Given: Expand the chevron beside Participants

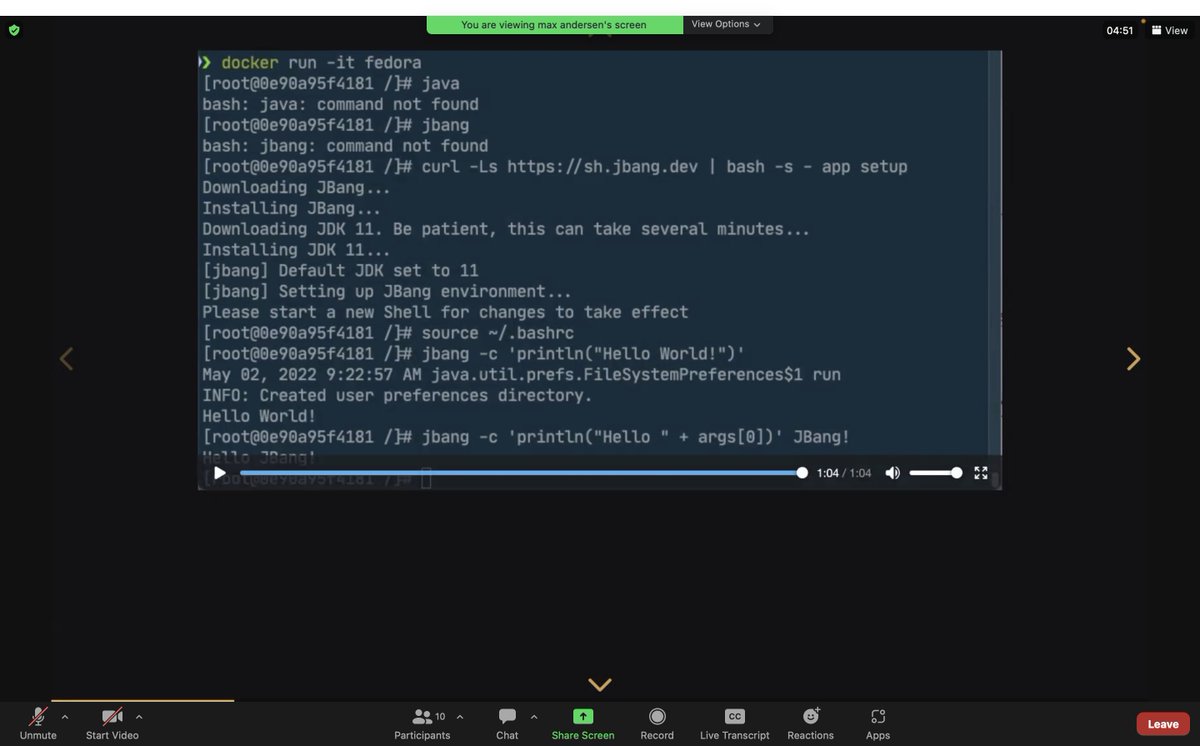Looking at the screenshot, I should tap(460, 716).
